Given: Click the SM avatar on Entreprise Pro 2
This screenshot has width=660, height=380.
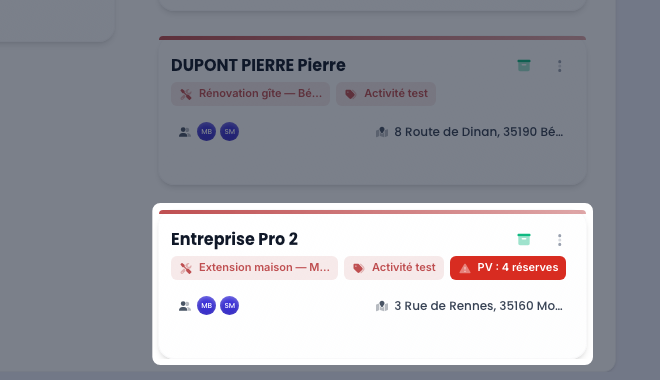Looking at the screenshot, I should [229, 306].
